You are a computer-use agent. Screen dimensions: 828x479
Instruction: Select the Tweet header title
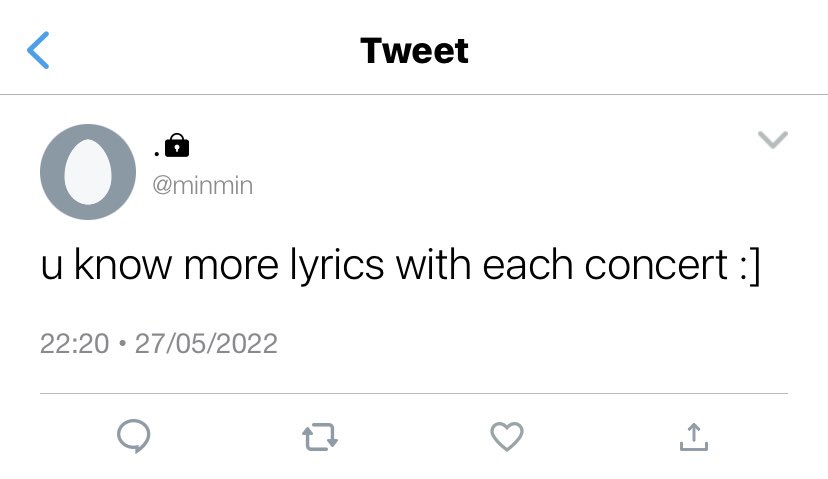tap(415, 51)
